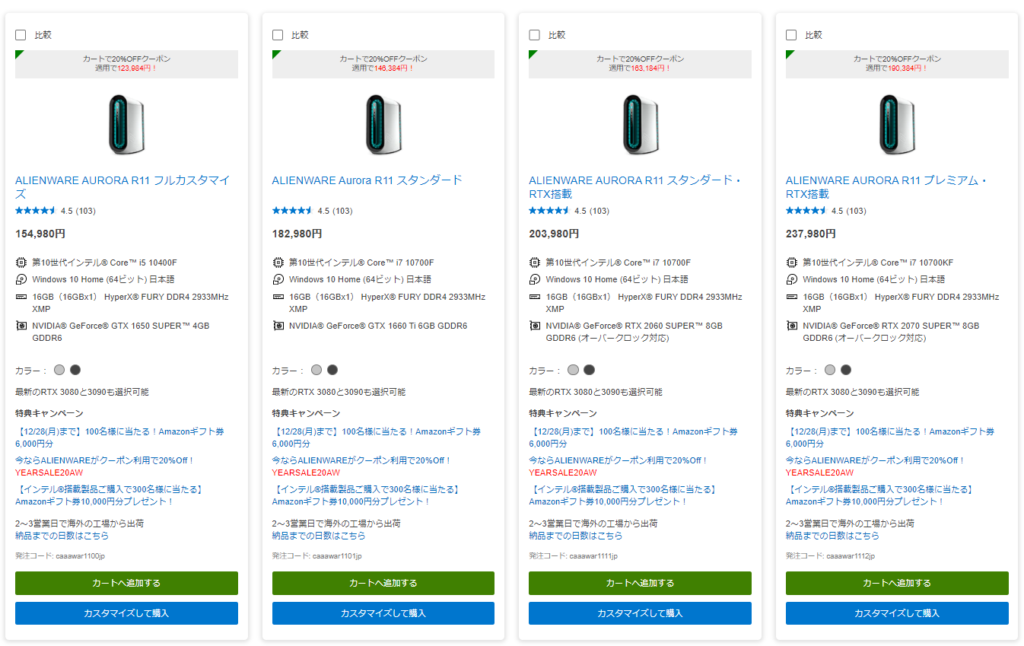Tick compare checkbox on the 237,980円 card
This screenshot has height=646, width=1024.
coord(791,35)
